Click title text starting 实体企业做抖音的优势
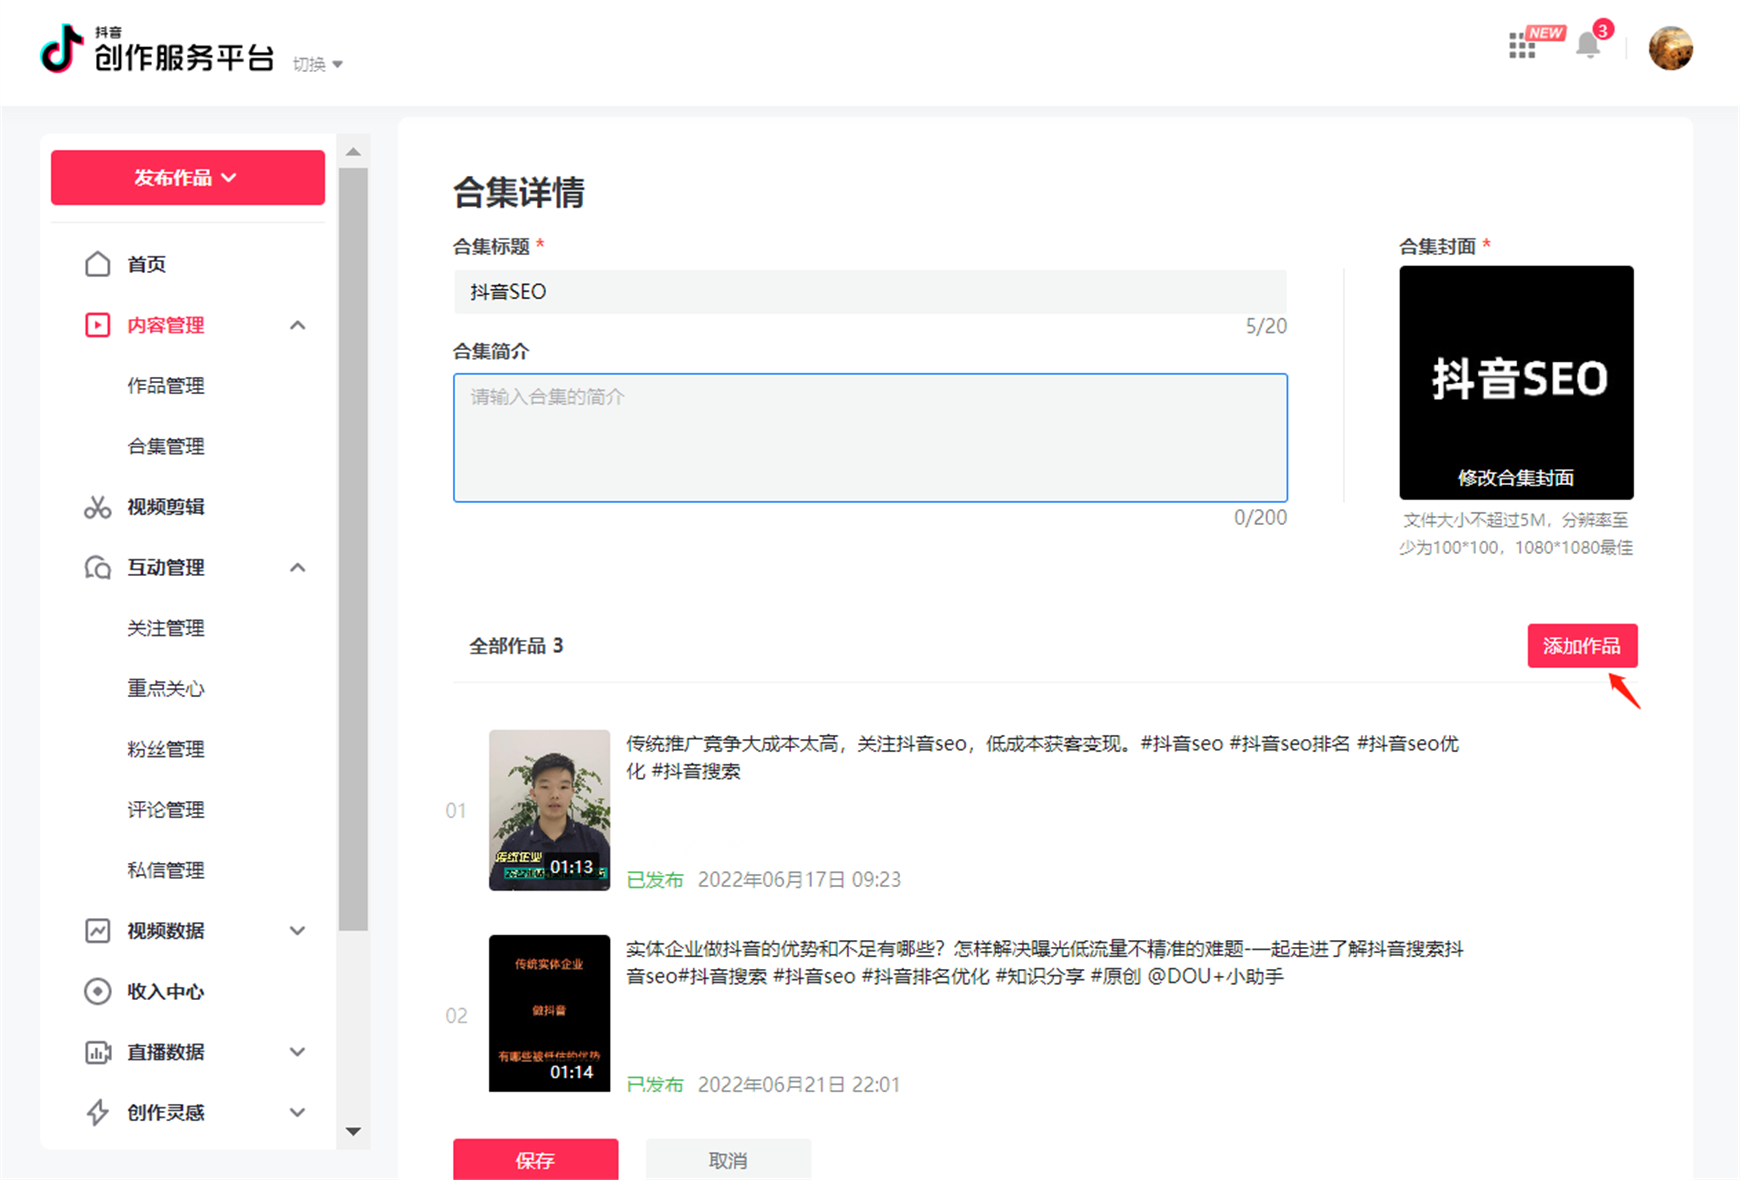This screenshot has width=1740, height=1180. (x=1044, y=962)
